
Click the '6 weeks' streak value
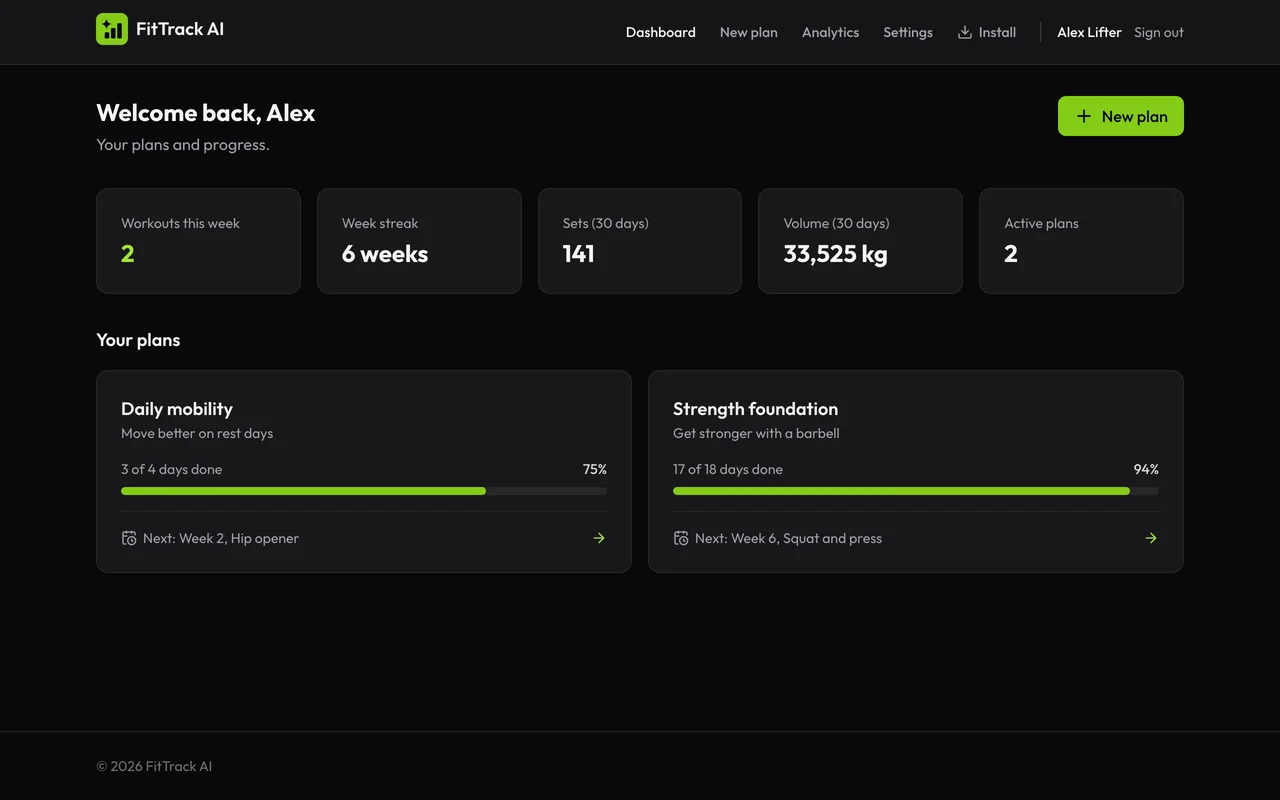pyautogui.click(x=385, y=254)
